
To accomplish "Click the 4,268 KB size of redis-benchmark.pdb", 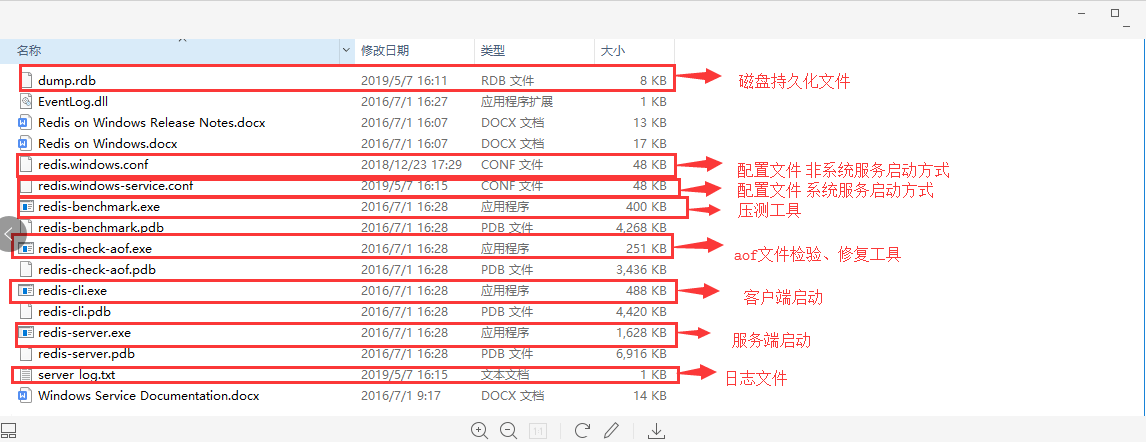I will [x=641, y=227].
